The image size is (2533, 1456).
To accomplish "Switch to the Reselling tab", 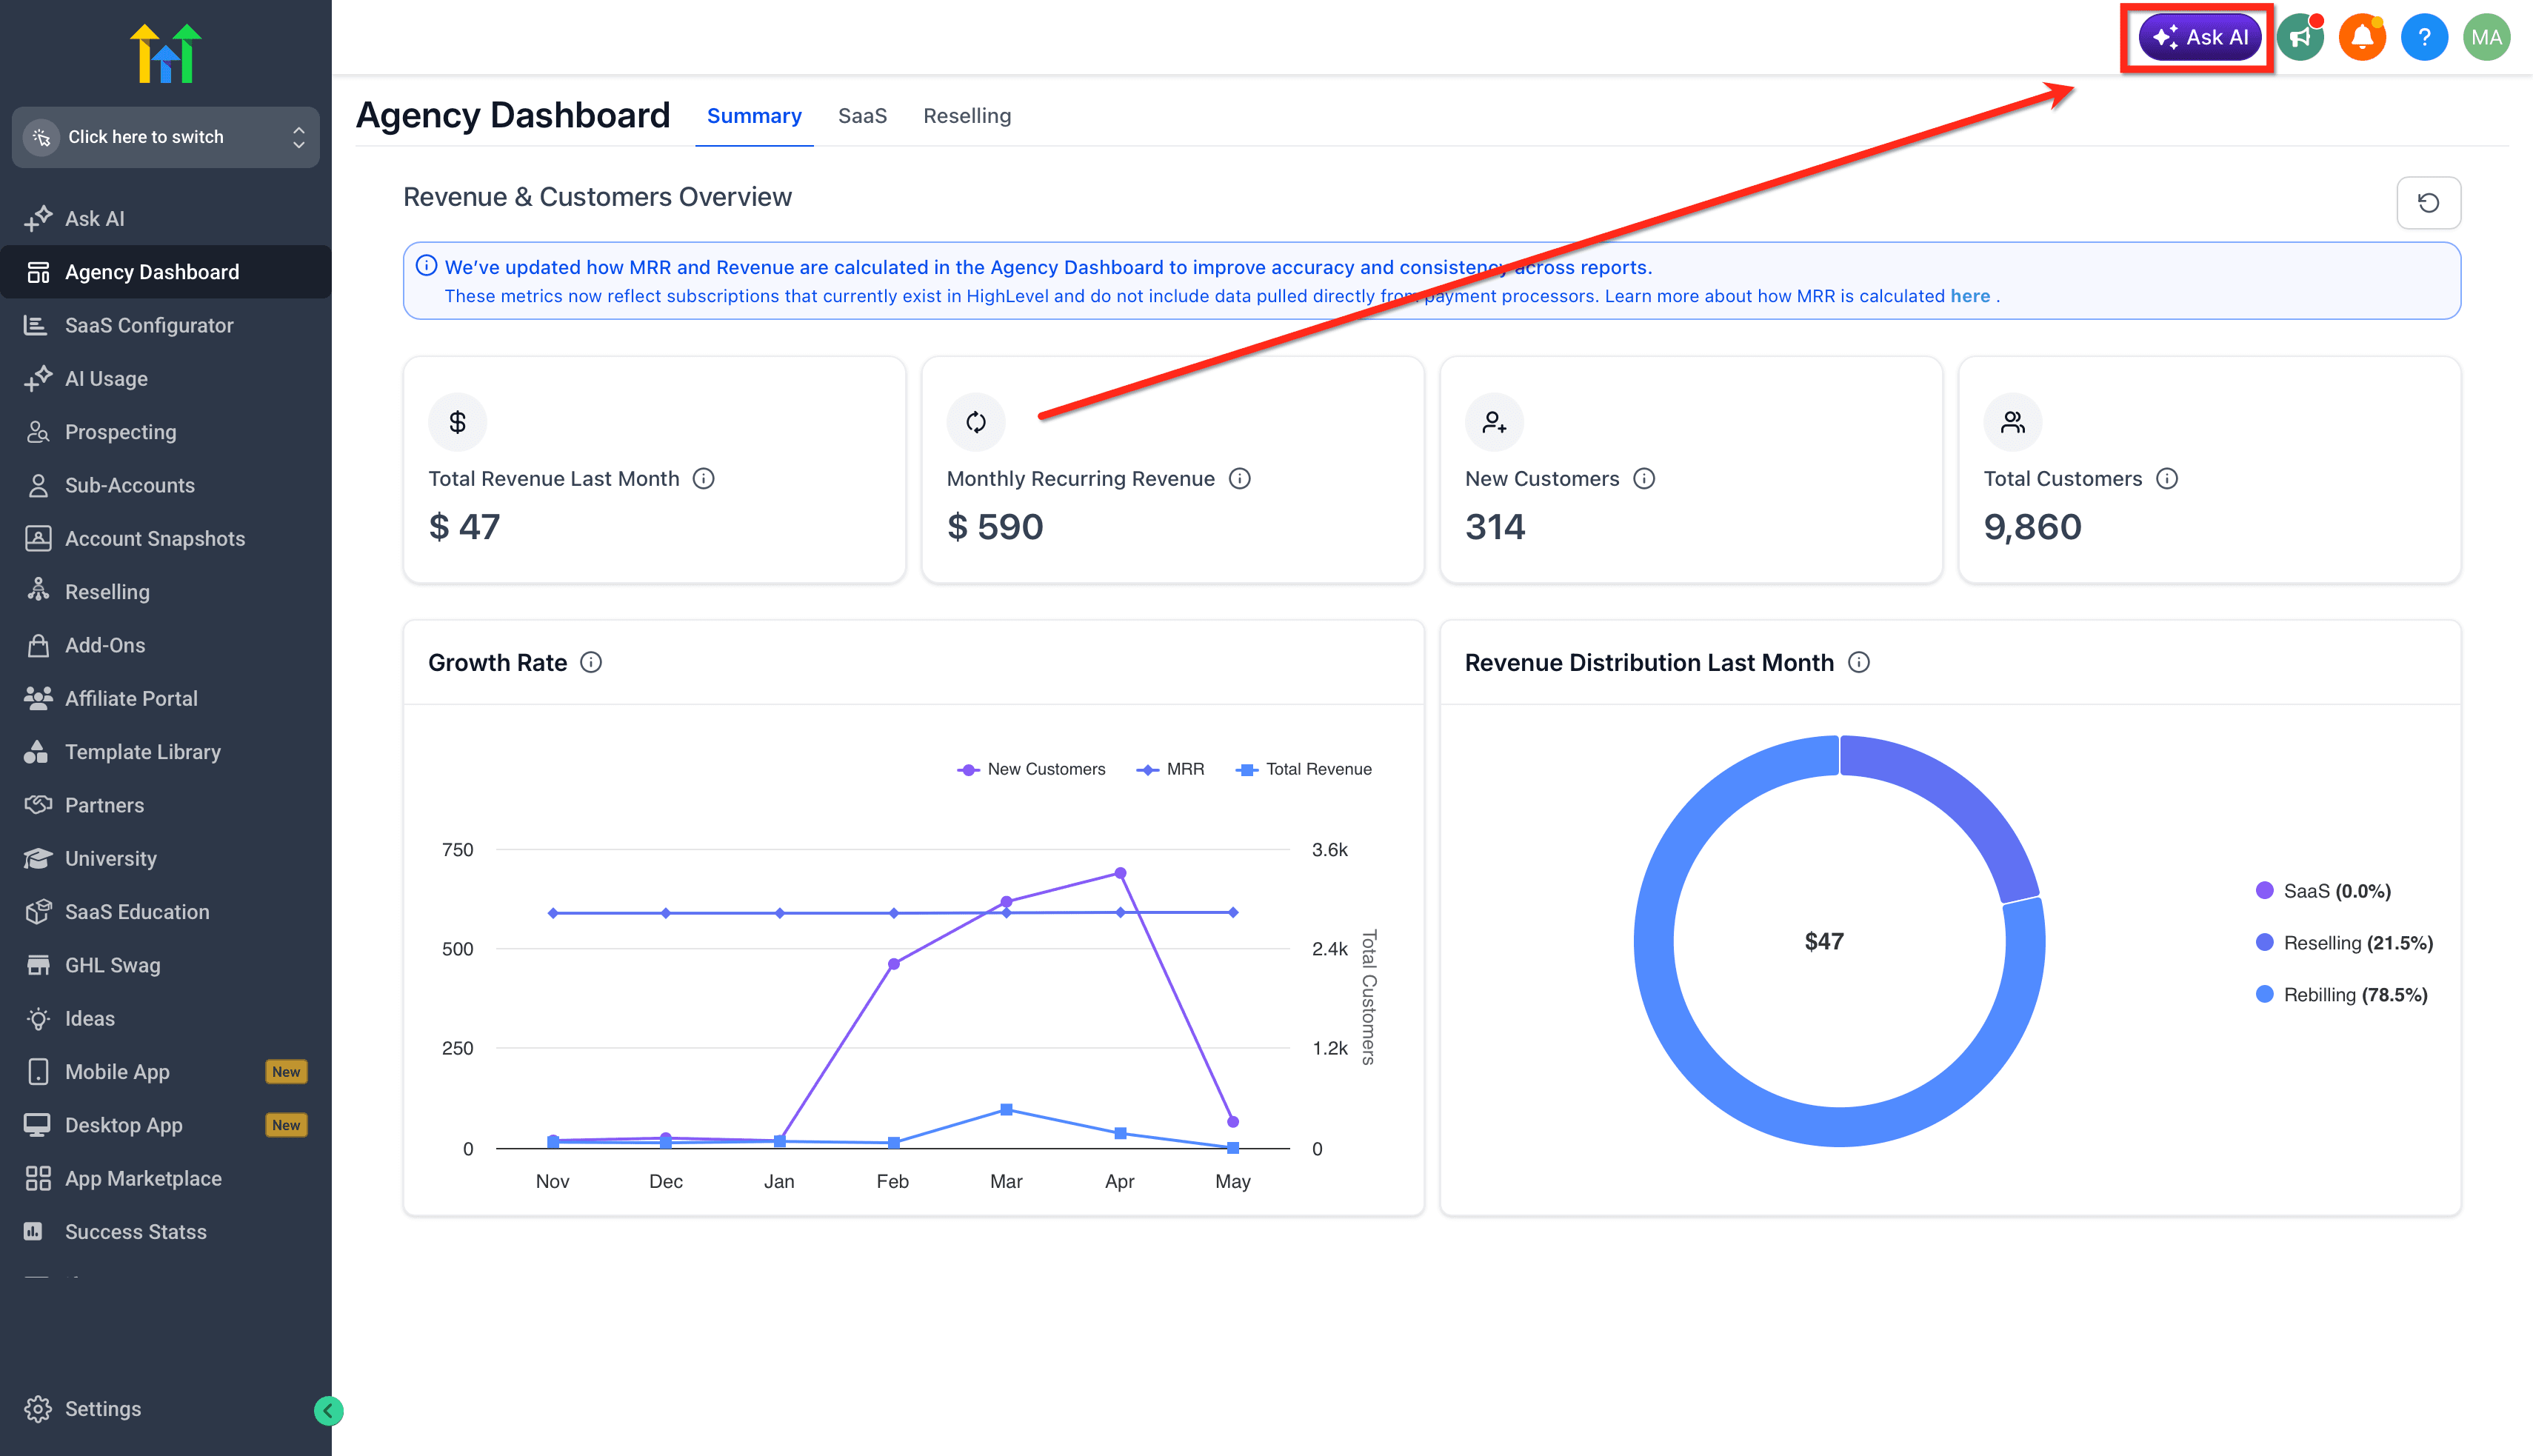I will tap(967, 116).
